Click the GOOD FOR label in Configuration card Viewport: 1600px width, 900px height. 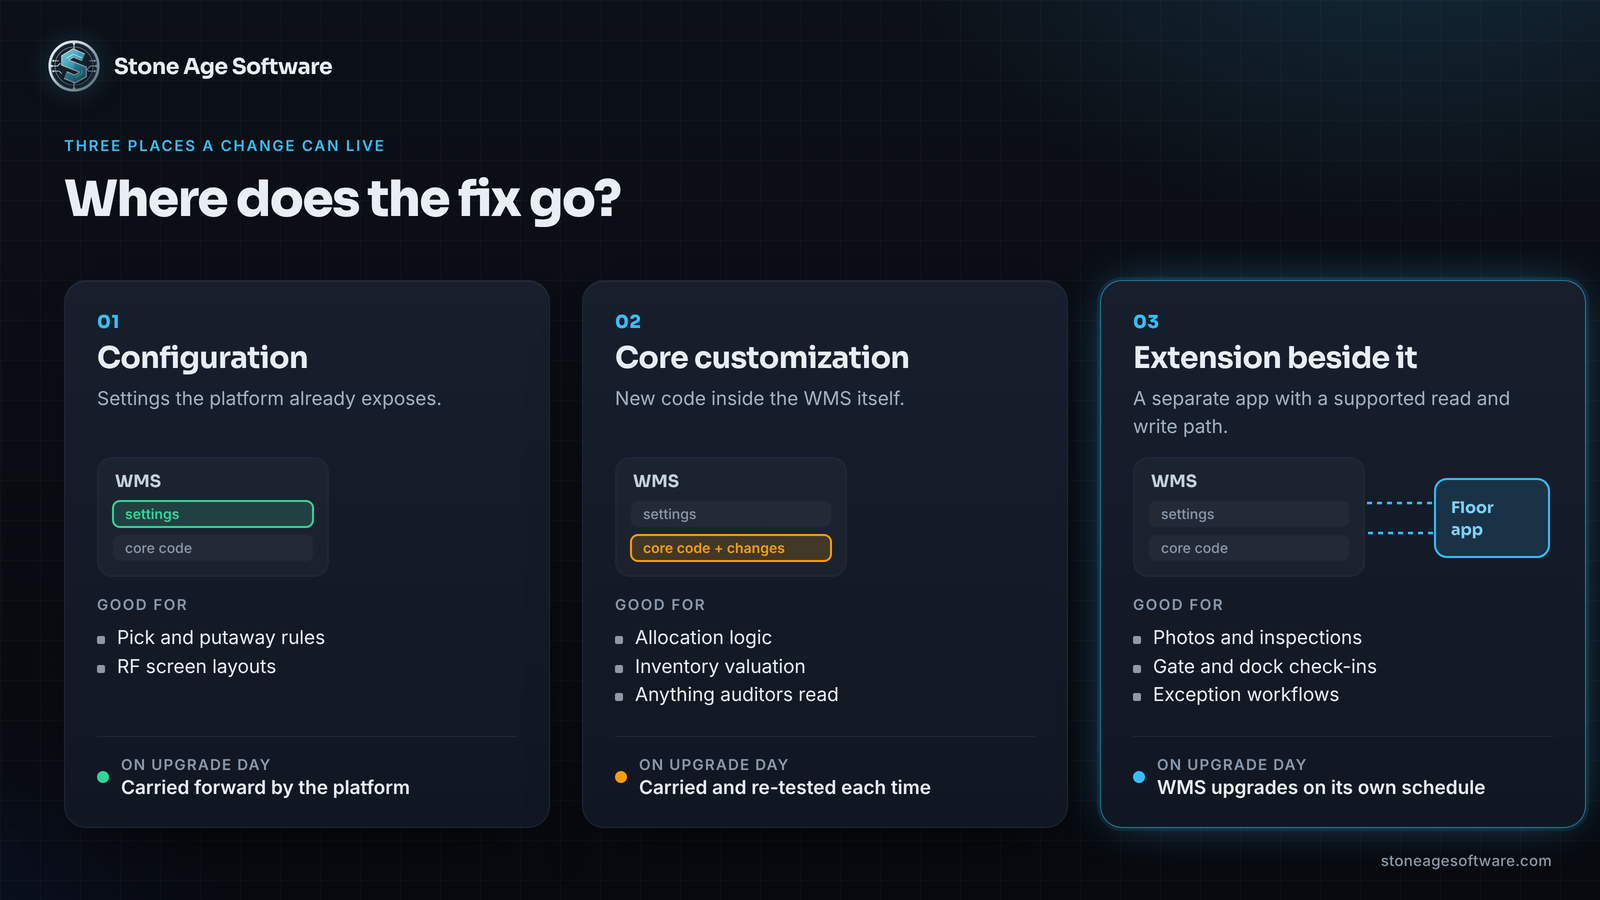point(142,605)
